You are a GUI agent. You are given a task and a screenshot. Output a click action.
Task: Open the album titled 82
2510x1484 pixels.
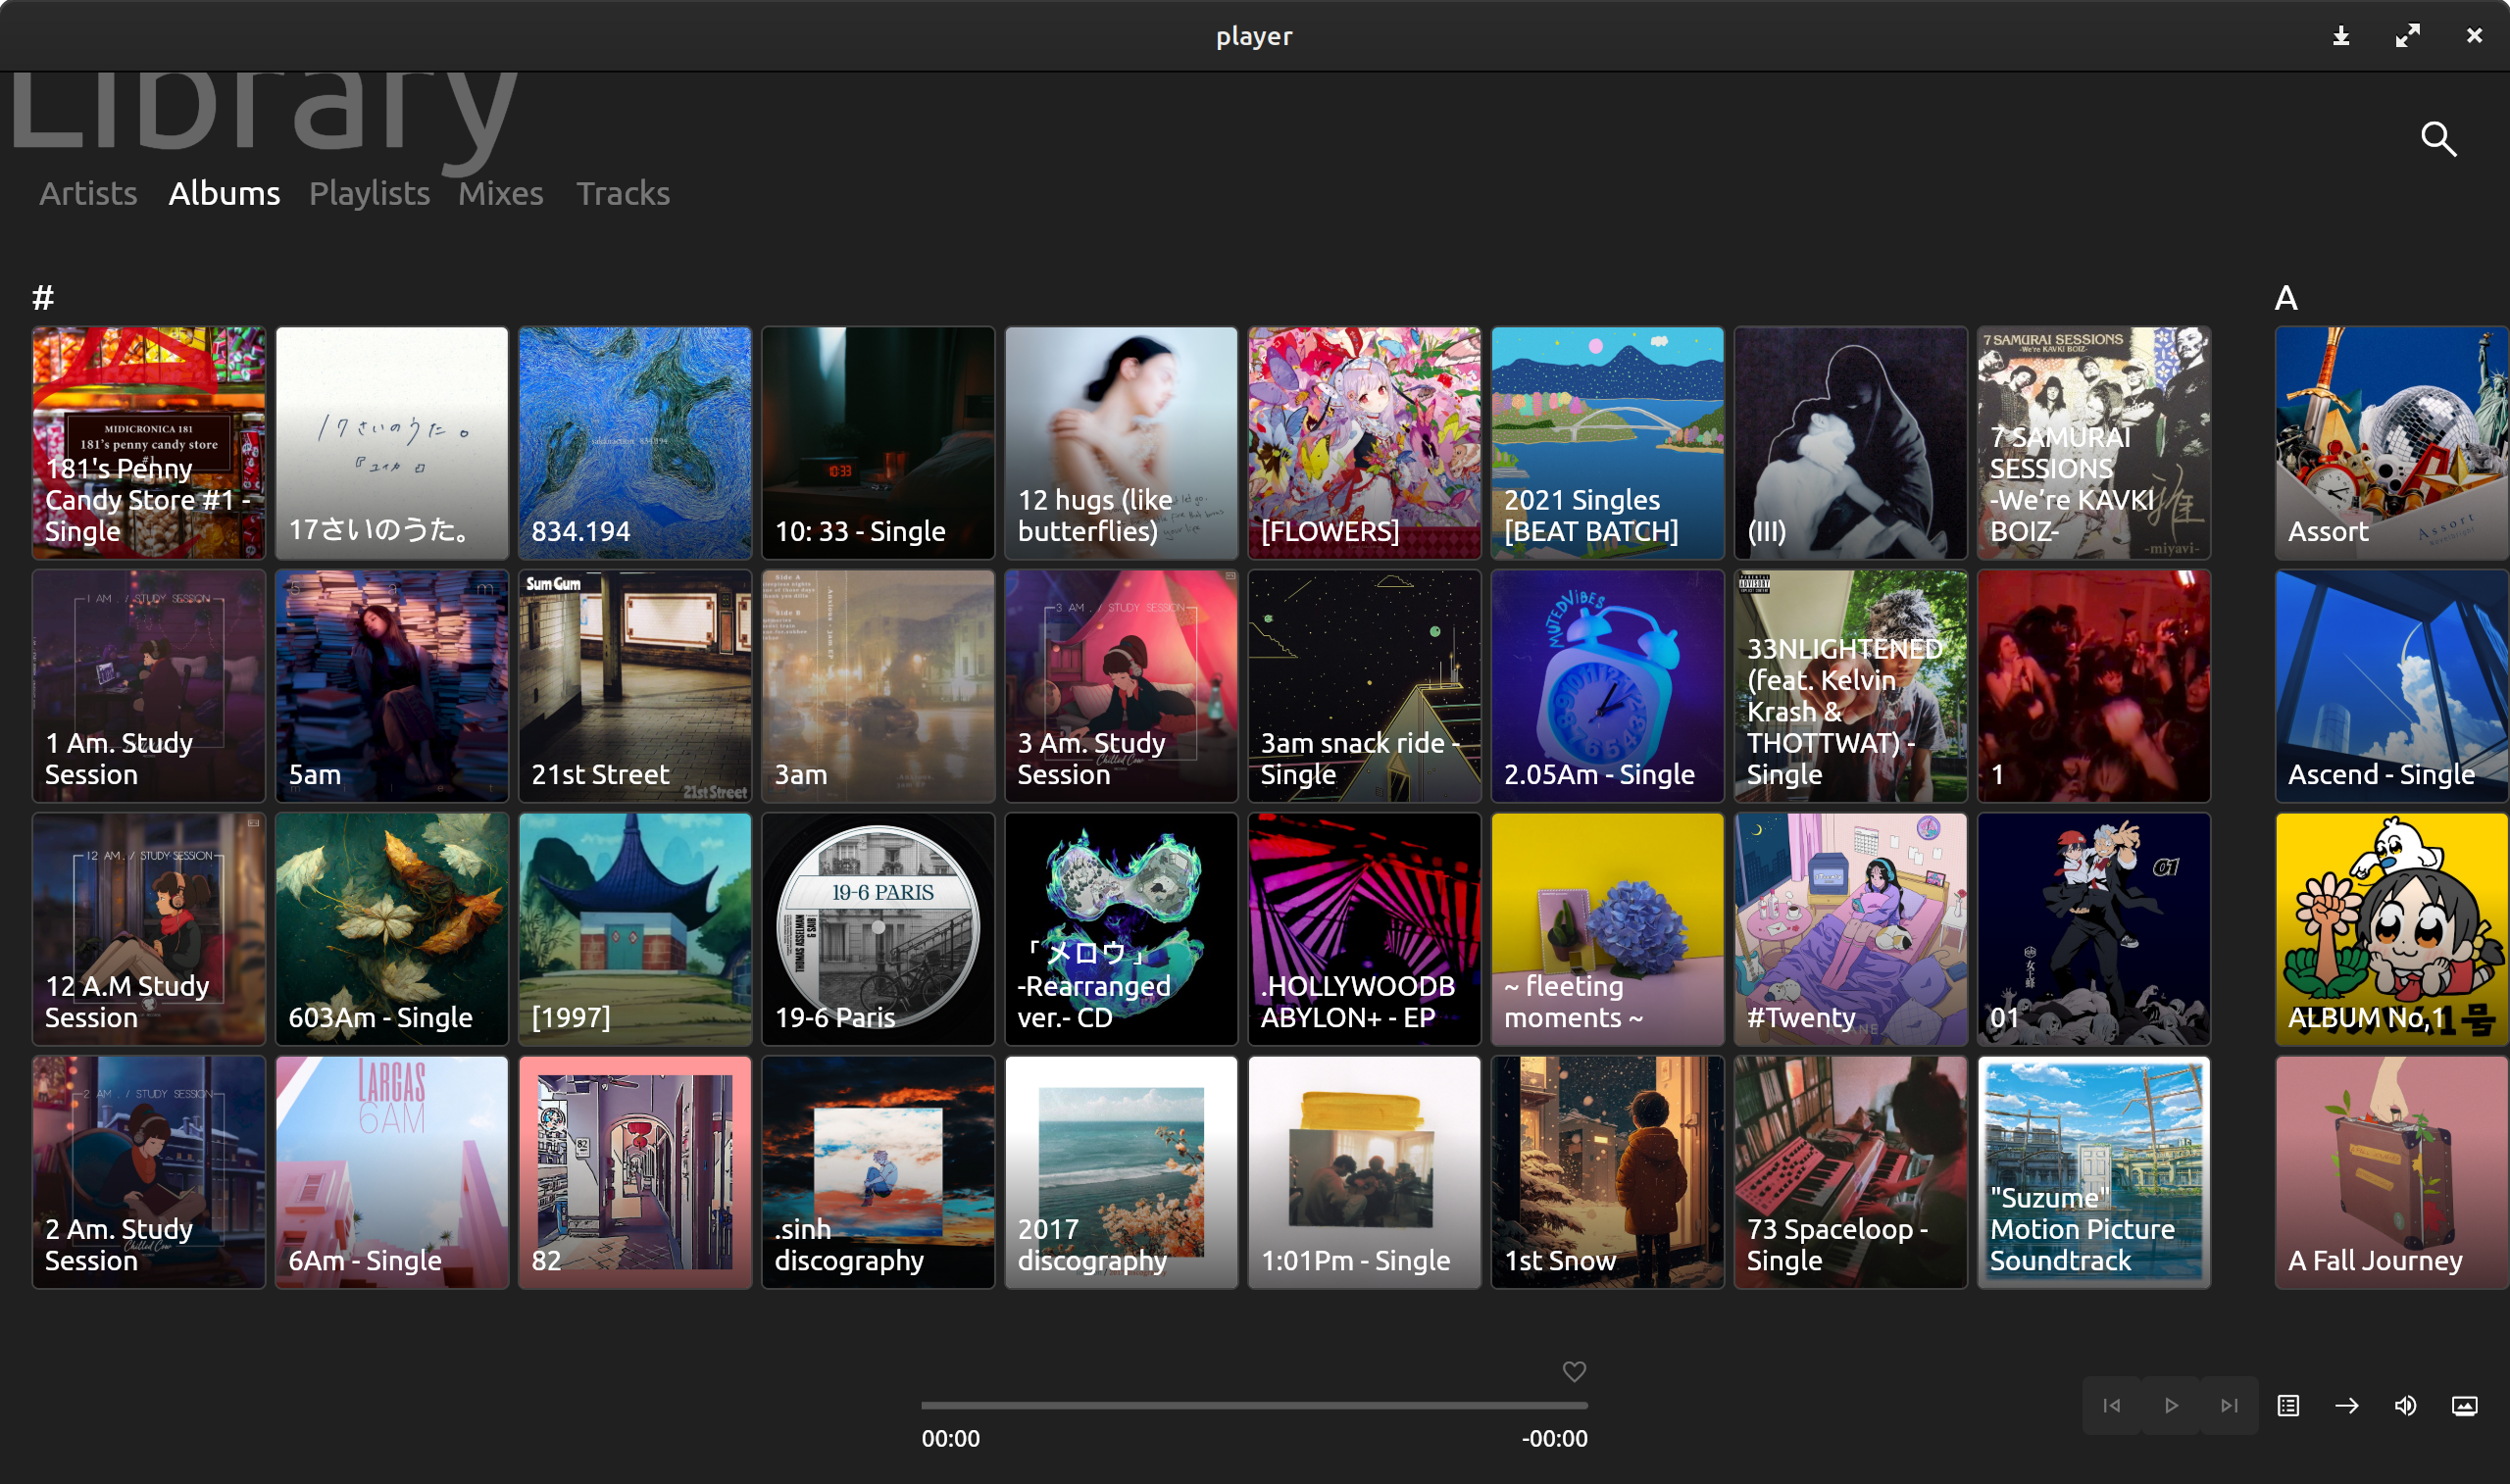point(635,1172)
